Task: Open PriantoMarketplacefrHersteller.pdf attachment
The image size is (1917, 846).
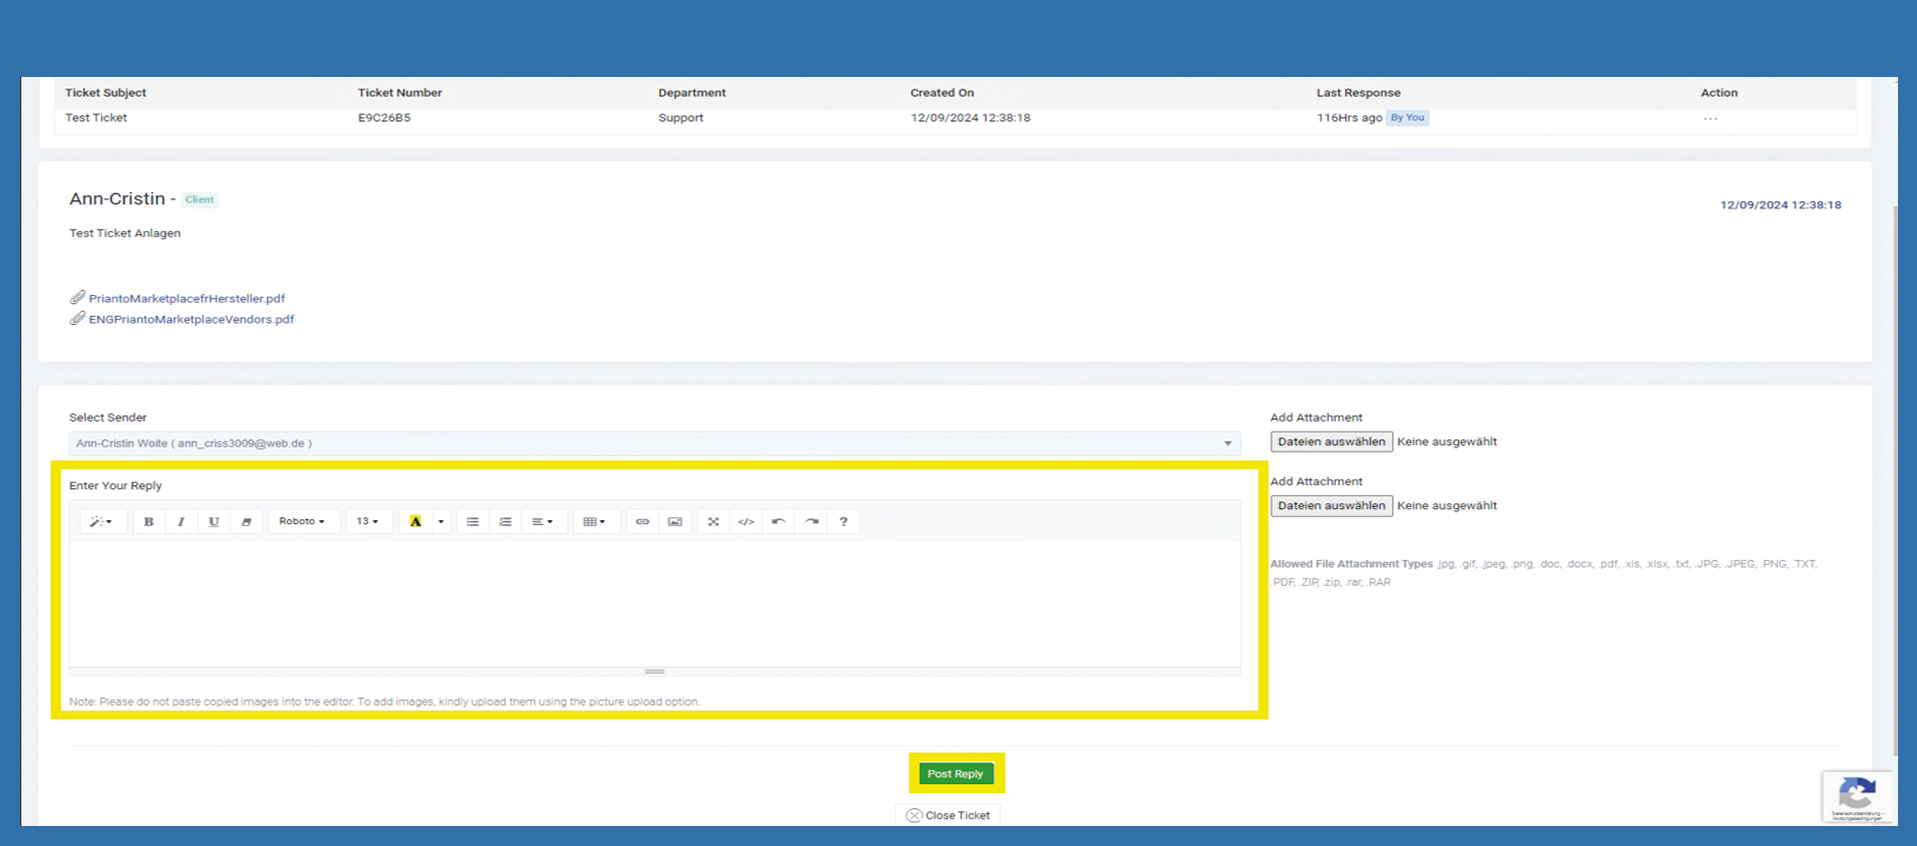Action: [x=187, y=298]
